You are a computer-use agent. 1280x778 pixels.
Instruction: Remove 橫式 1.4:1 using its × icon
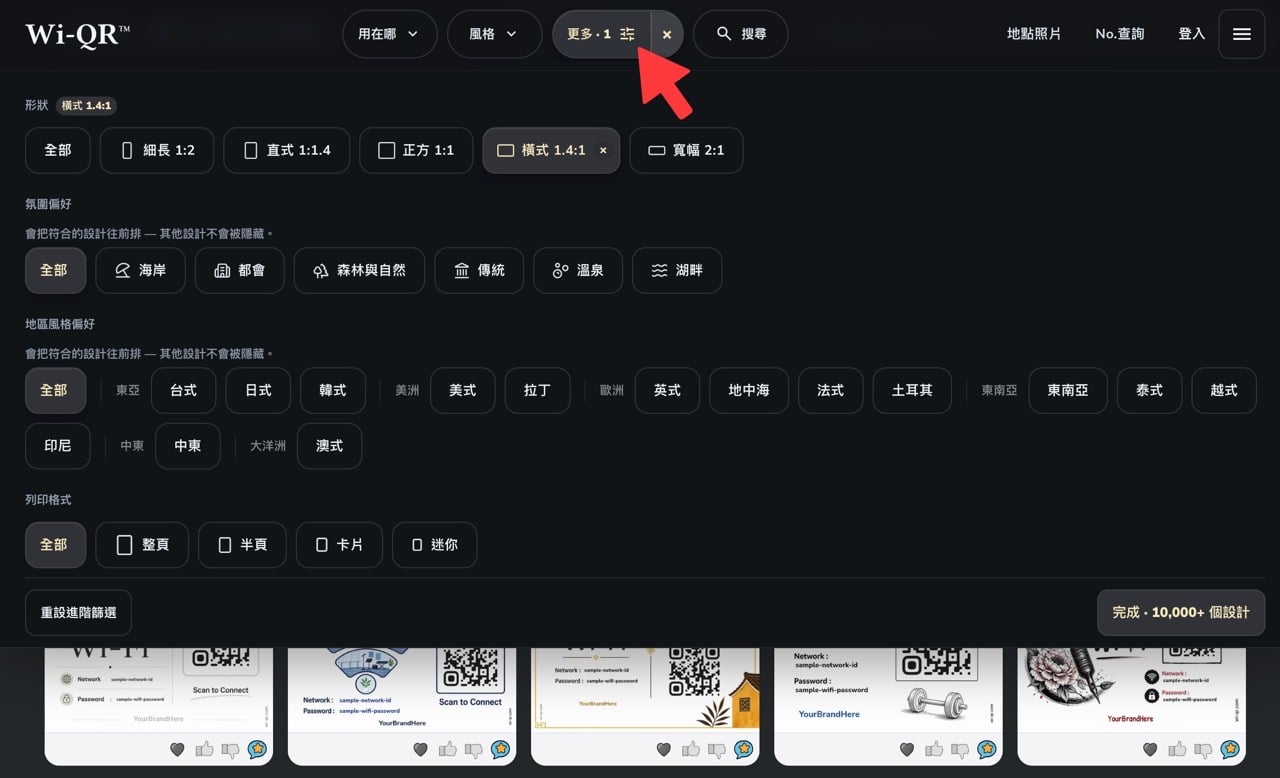coord(603,150)
